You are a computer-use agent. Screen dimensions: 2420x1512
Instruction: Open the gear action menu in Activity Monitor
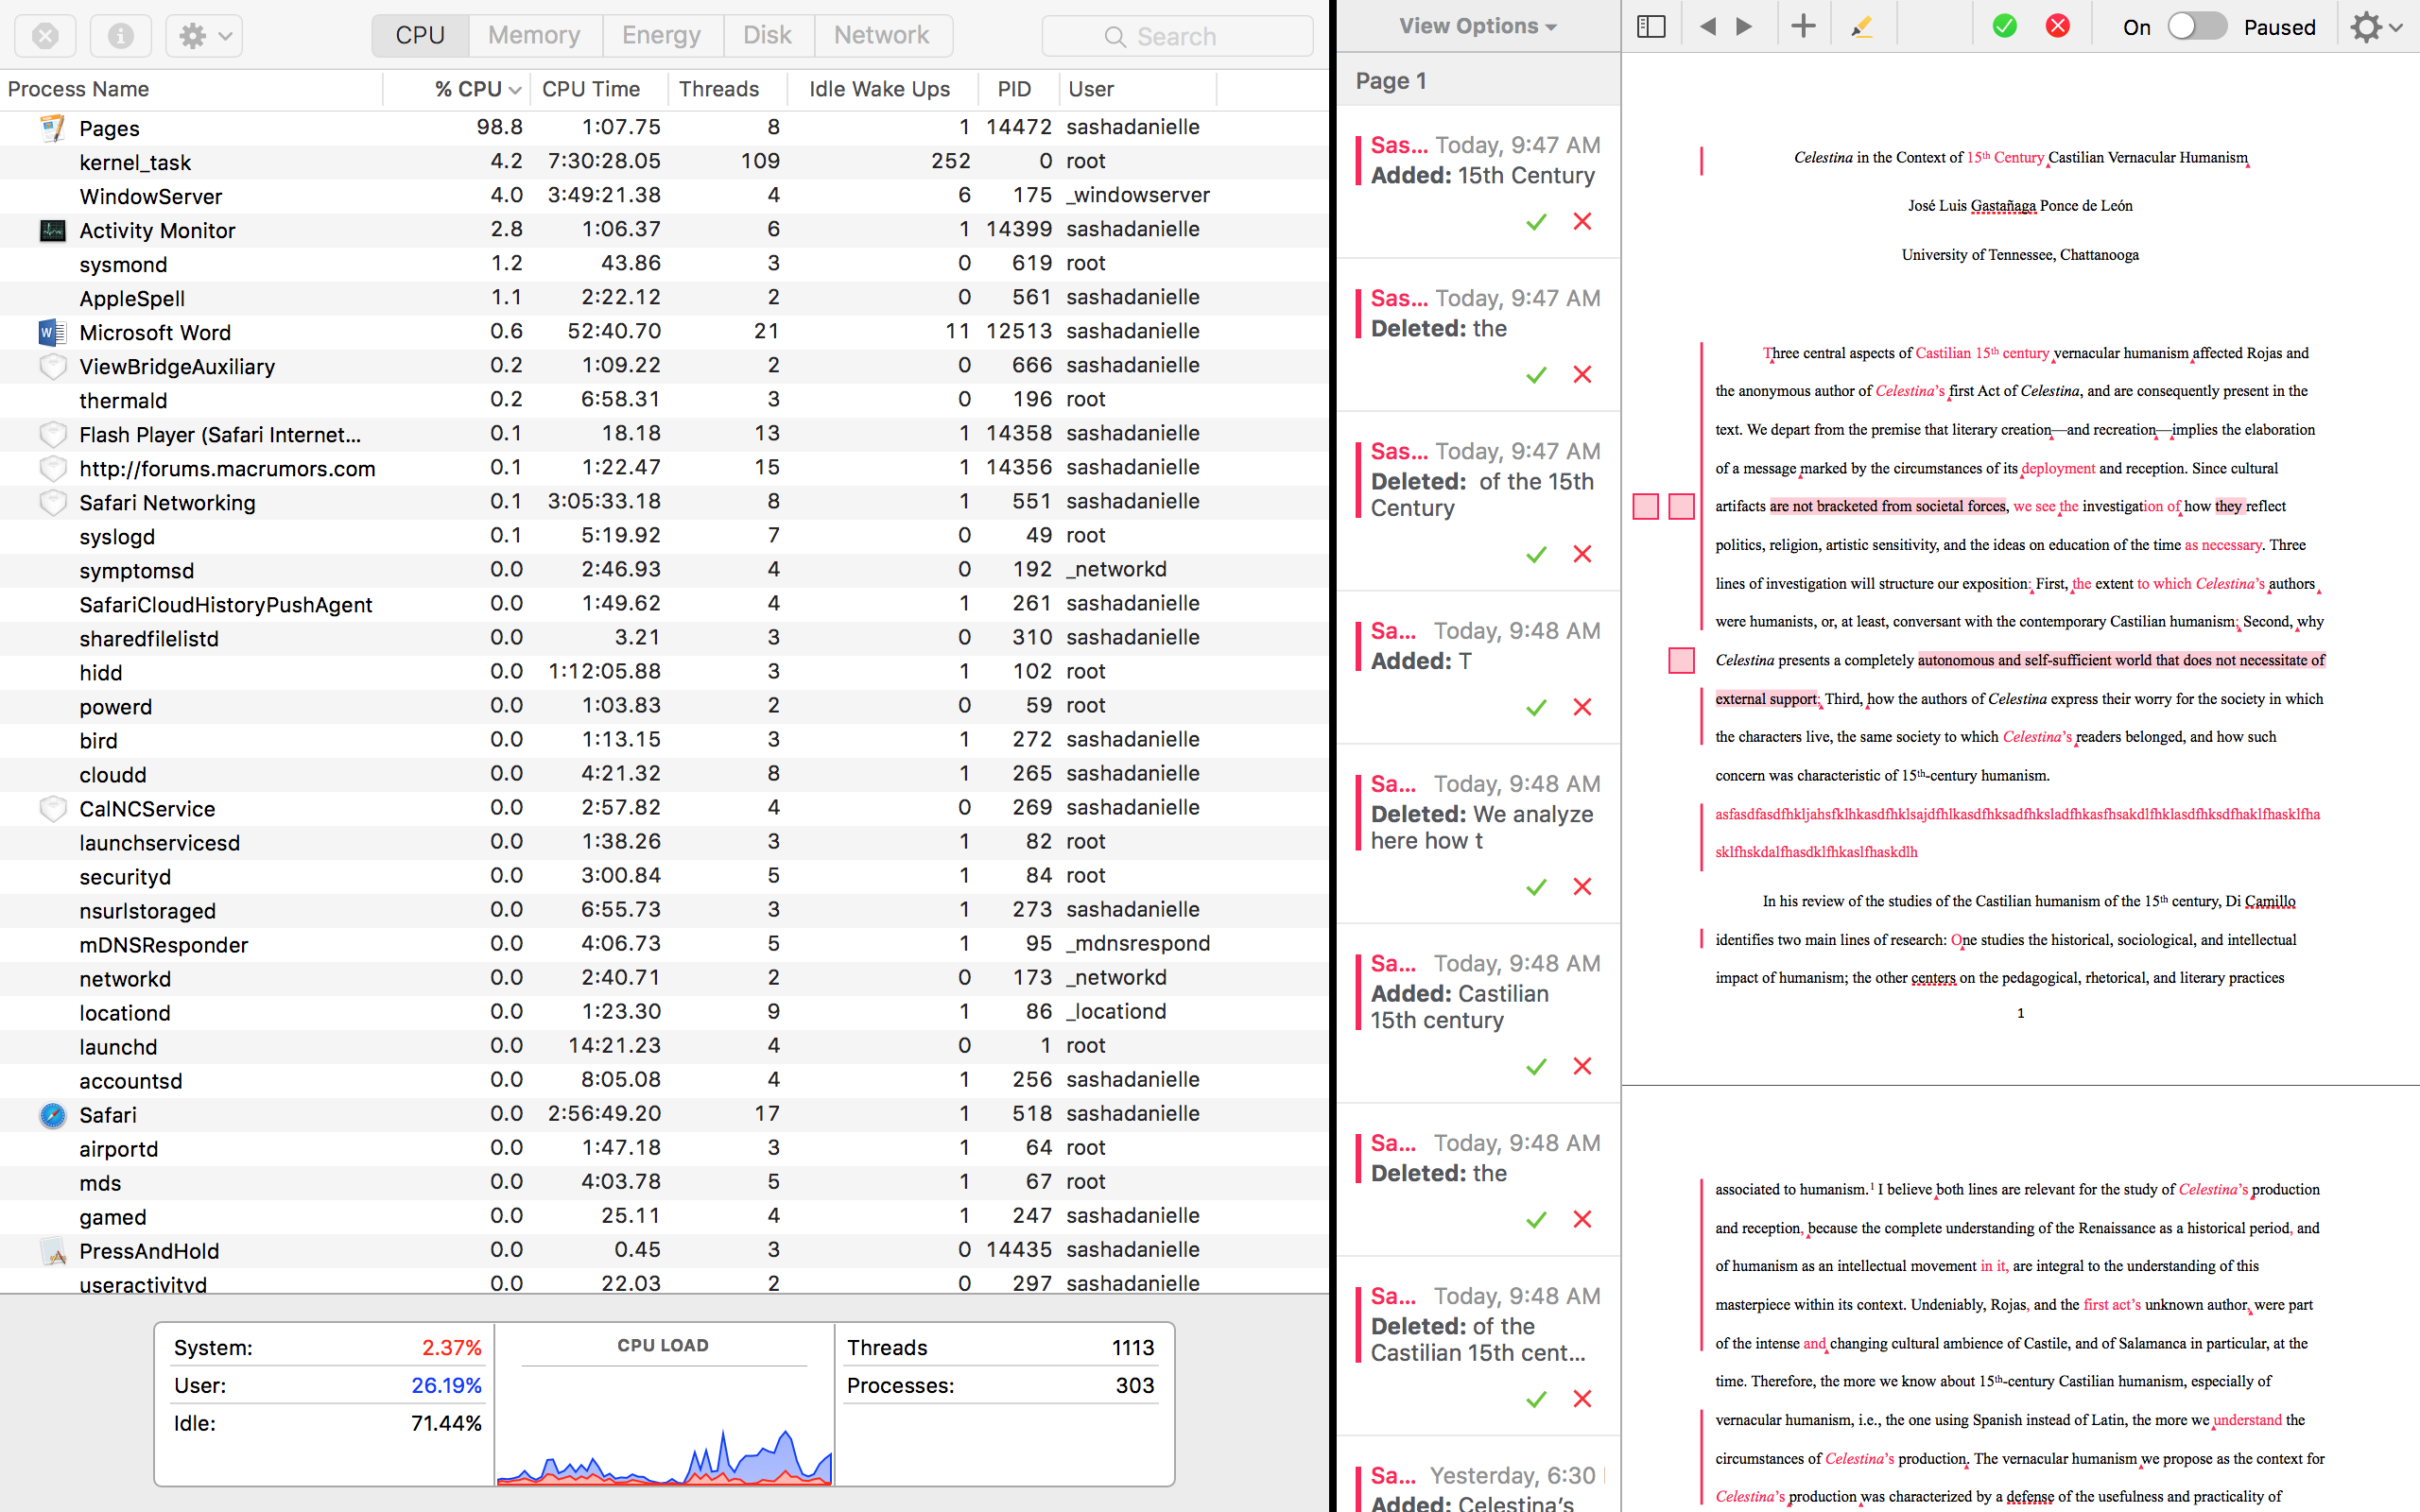click(x=204, y=36)
